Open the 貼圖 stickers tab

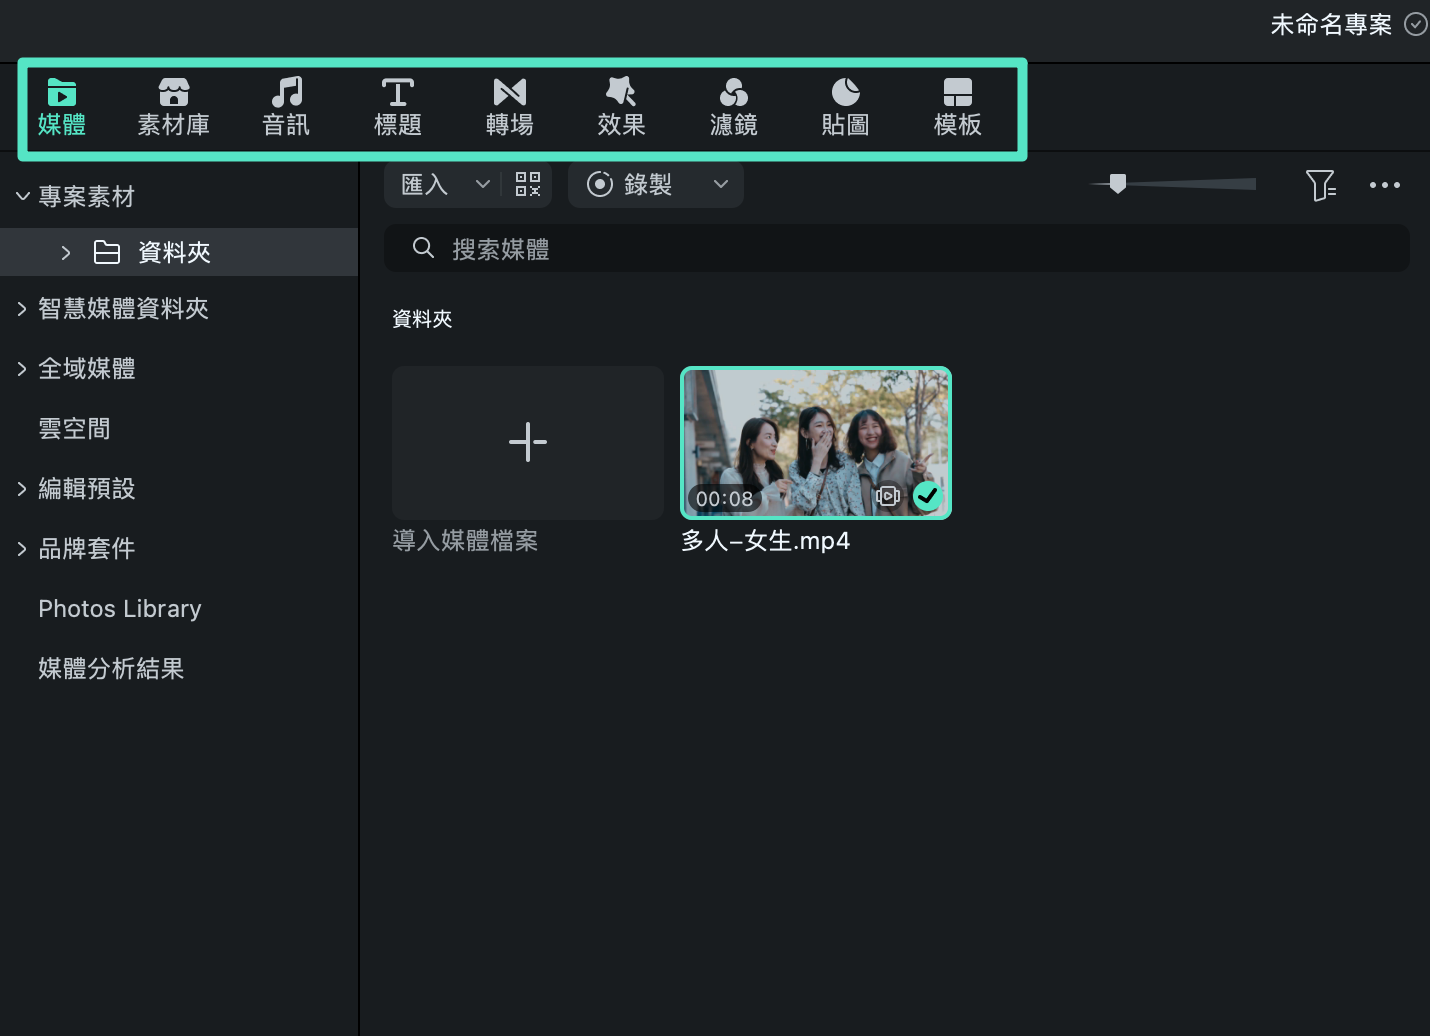point(846,108)
